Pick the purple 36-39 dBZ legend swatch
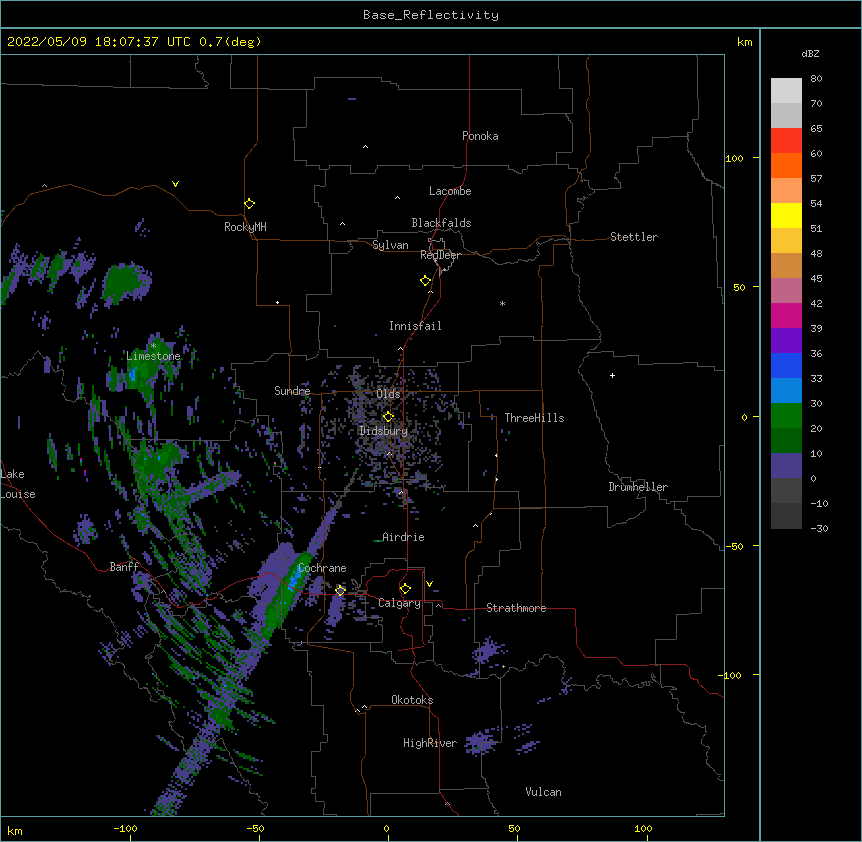 point(786,341)
